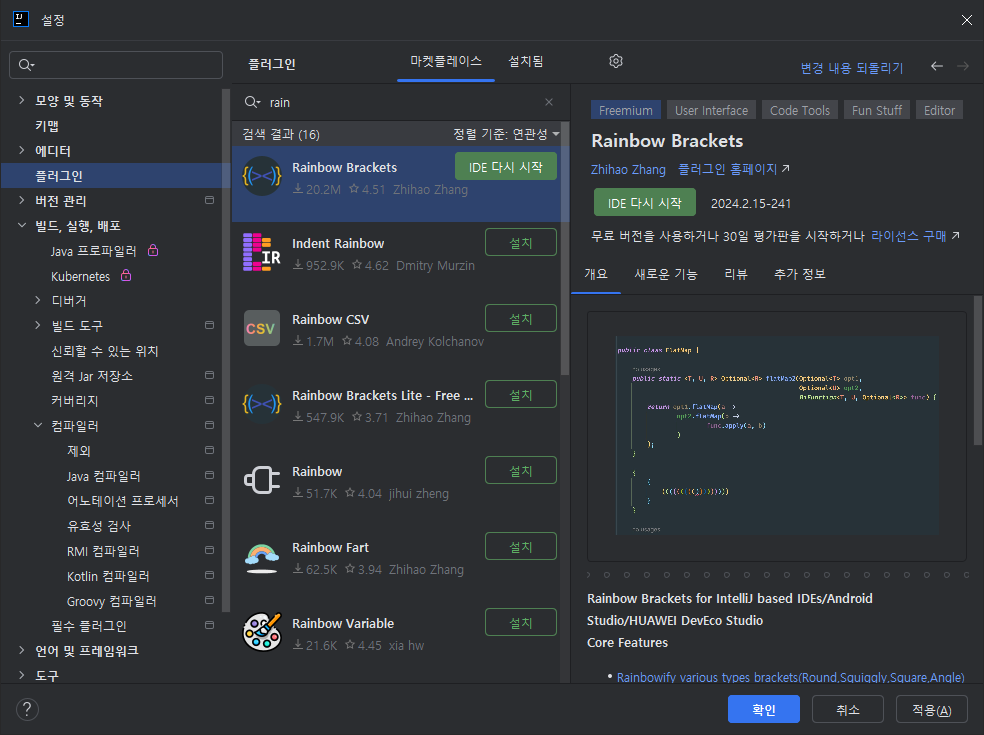Open the 정렬 기준: 연관성 sort dropdown

[x=506, y=134]
